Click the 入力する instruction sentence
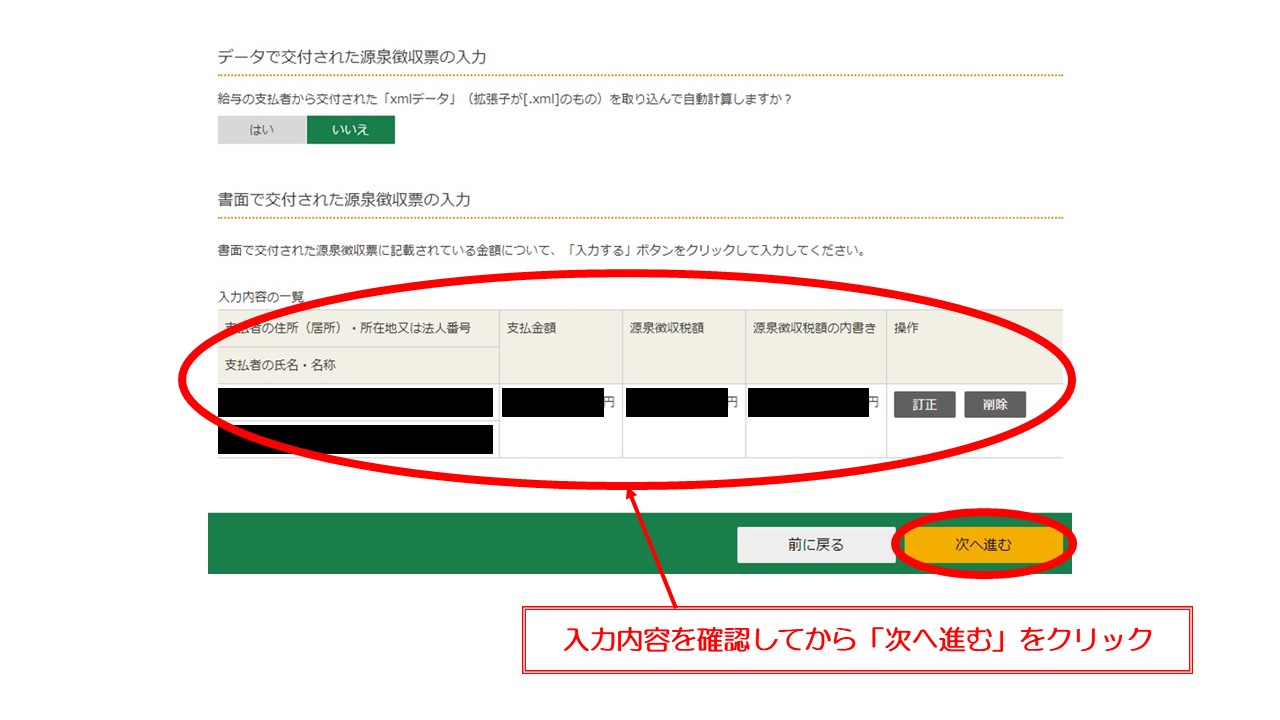 542,250
